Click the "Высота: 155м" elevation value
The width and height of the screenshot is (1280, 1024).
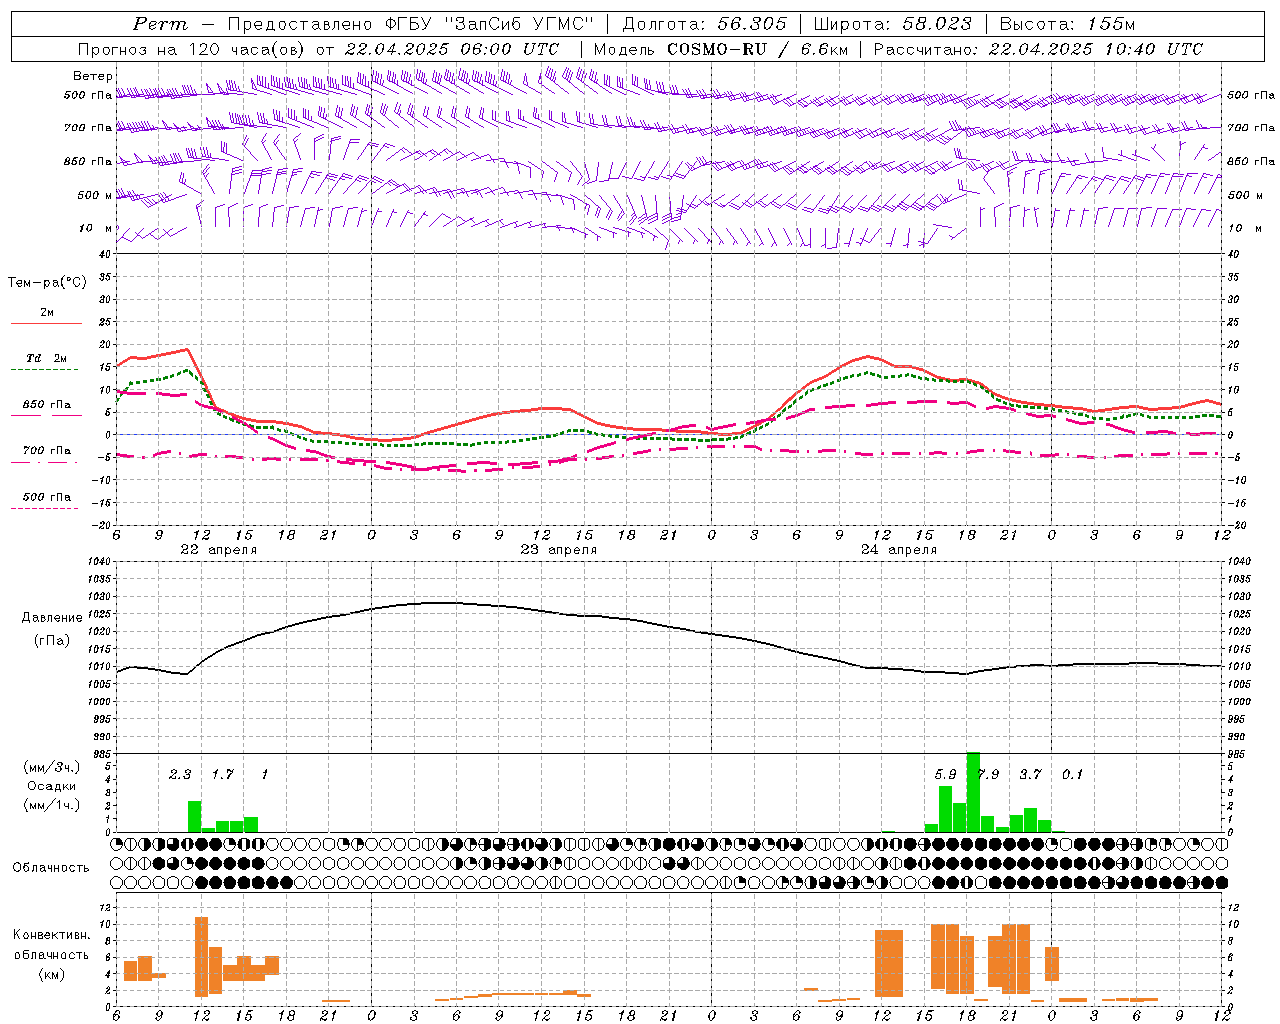1067,24
